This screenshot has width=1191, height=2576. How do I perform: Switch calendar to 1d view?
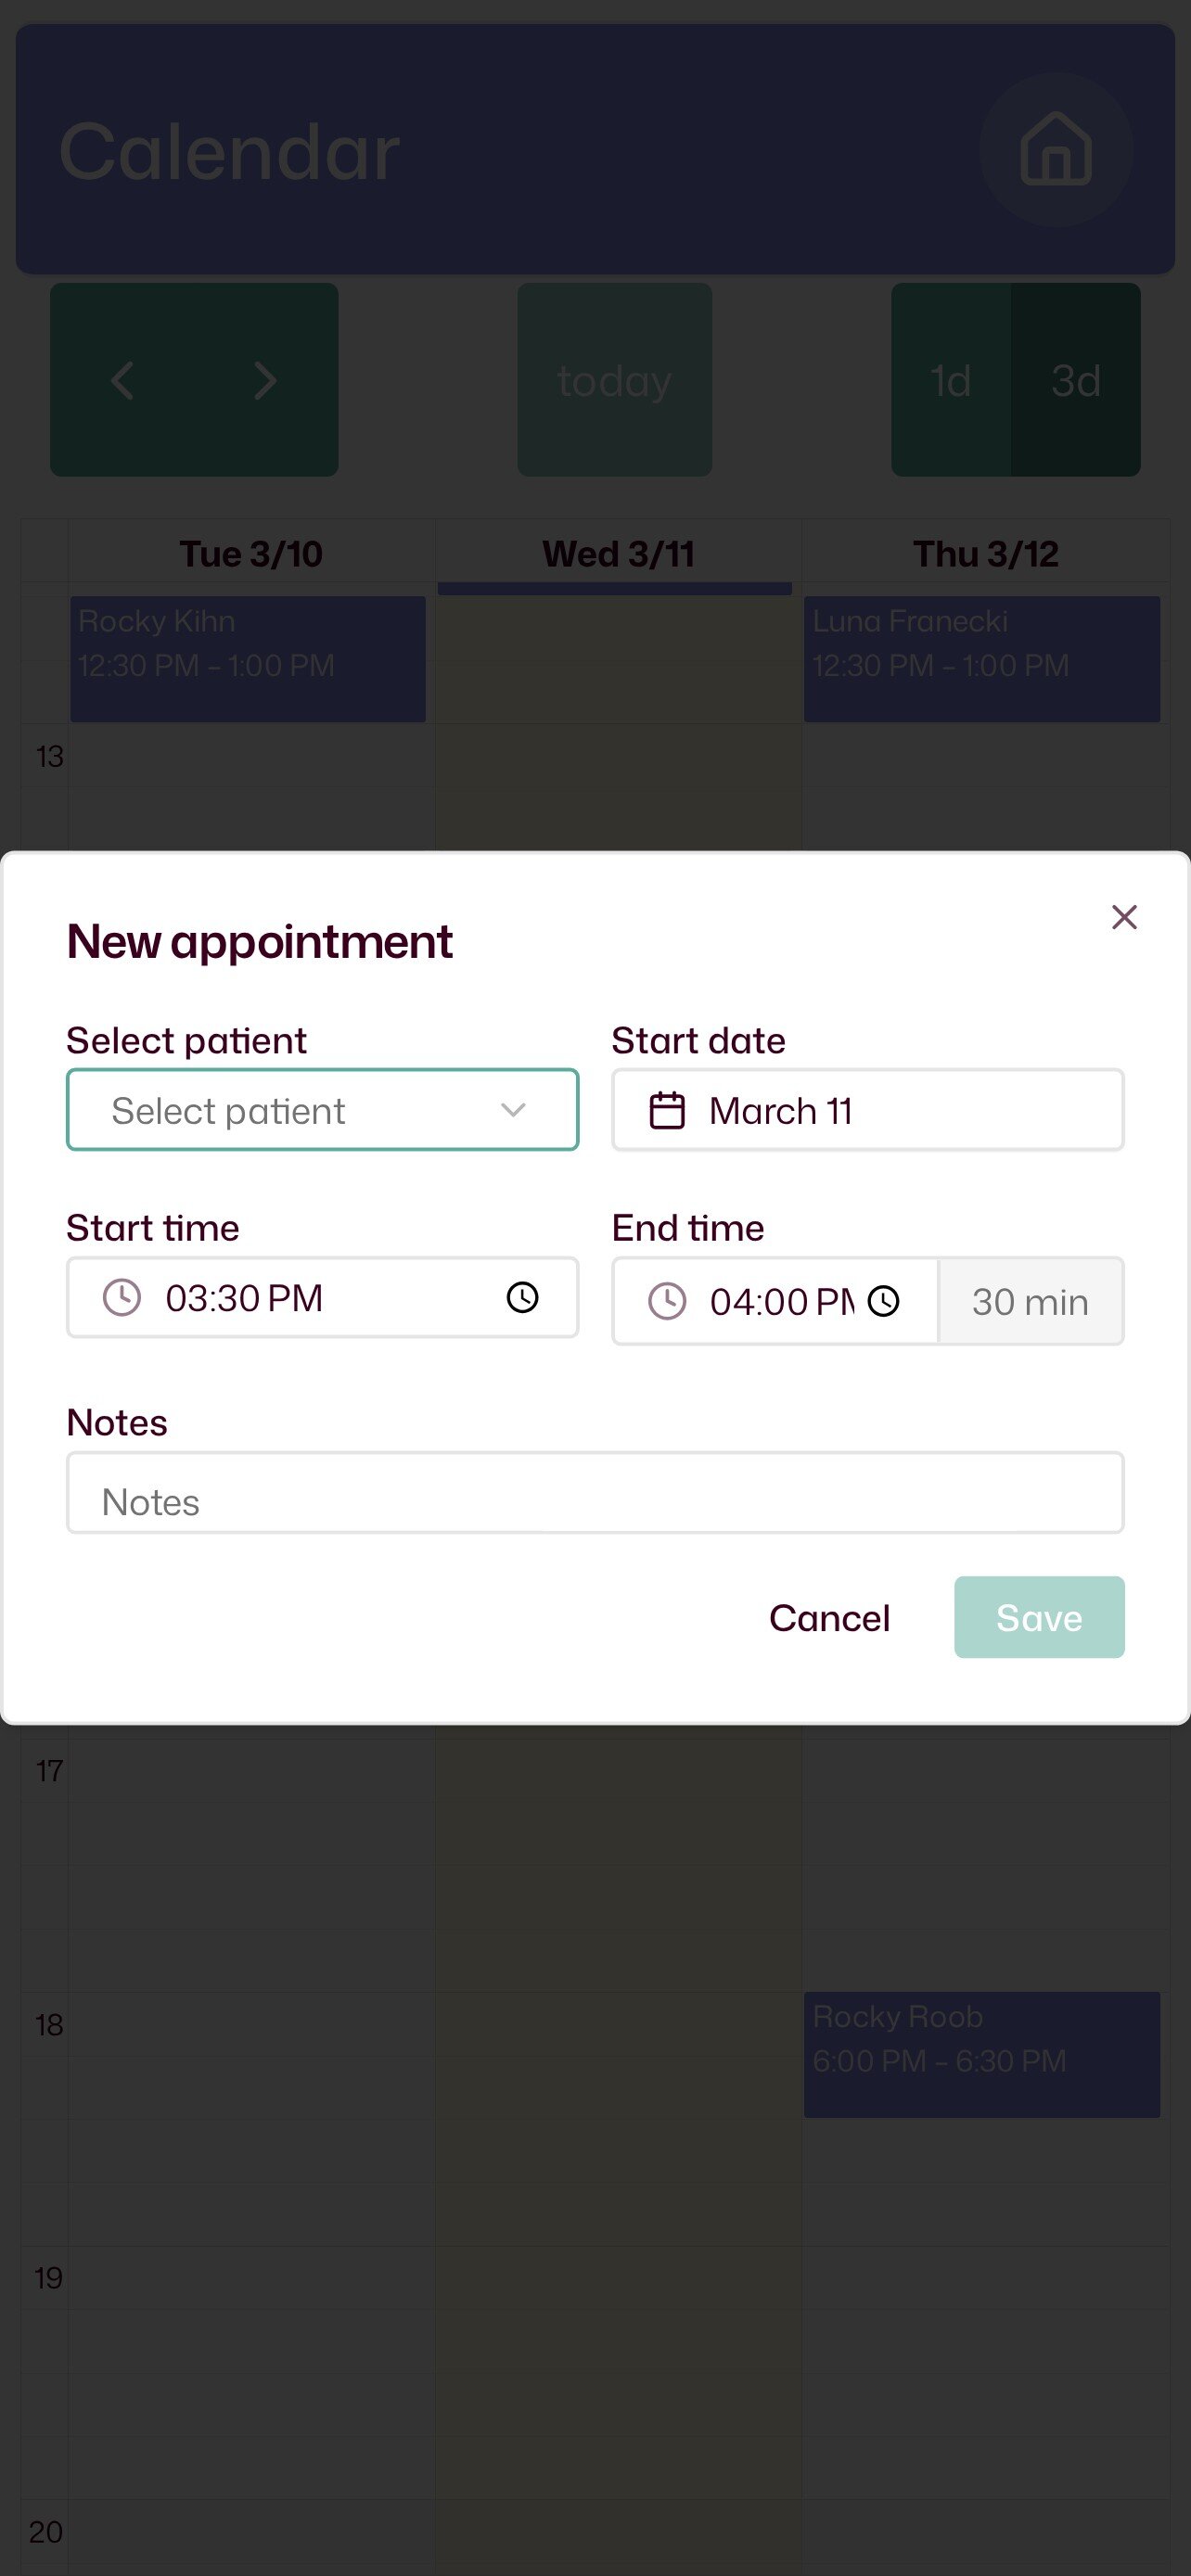pyautogui.click(x=950, y=381)
